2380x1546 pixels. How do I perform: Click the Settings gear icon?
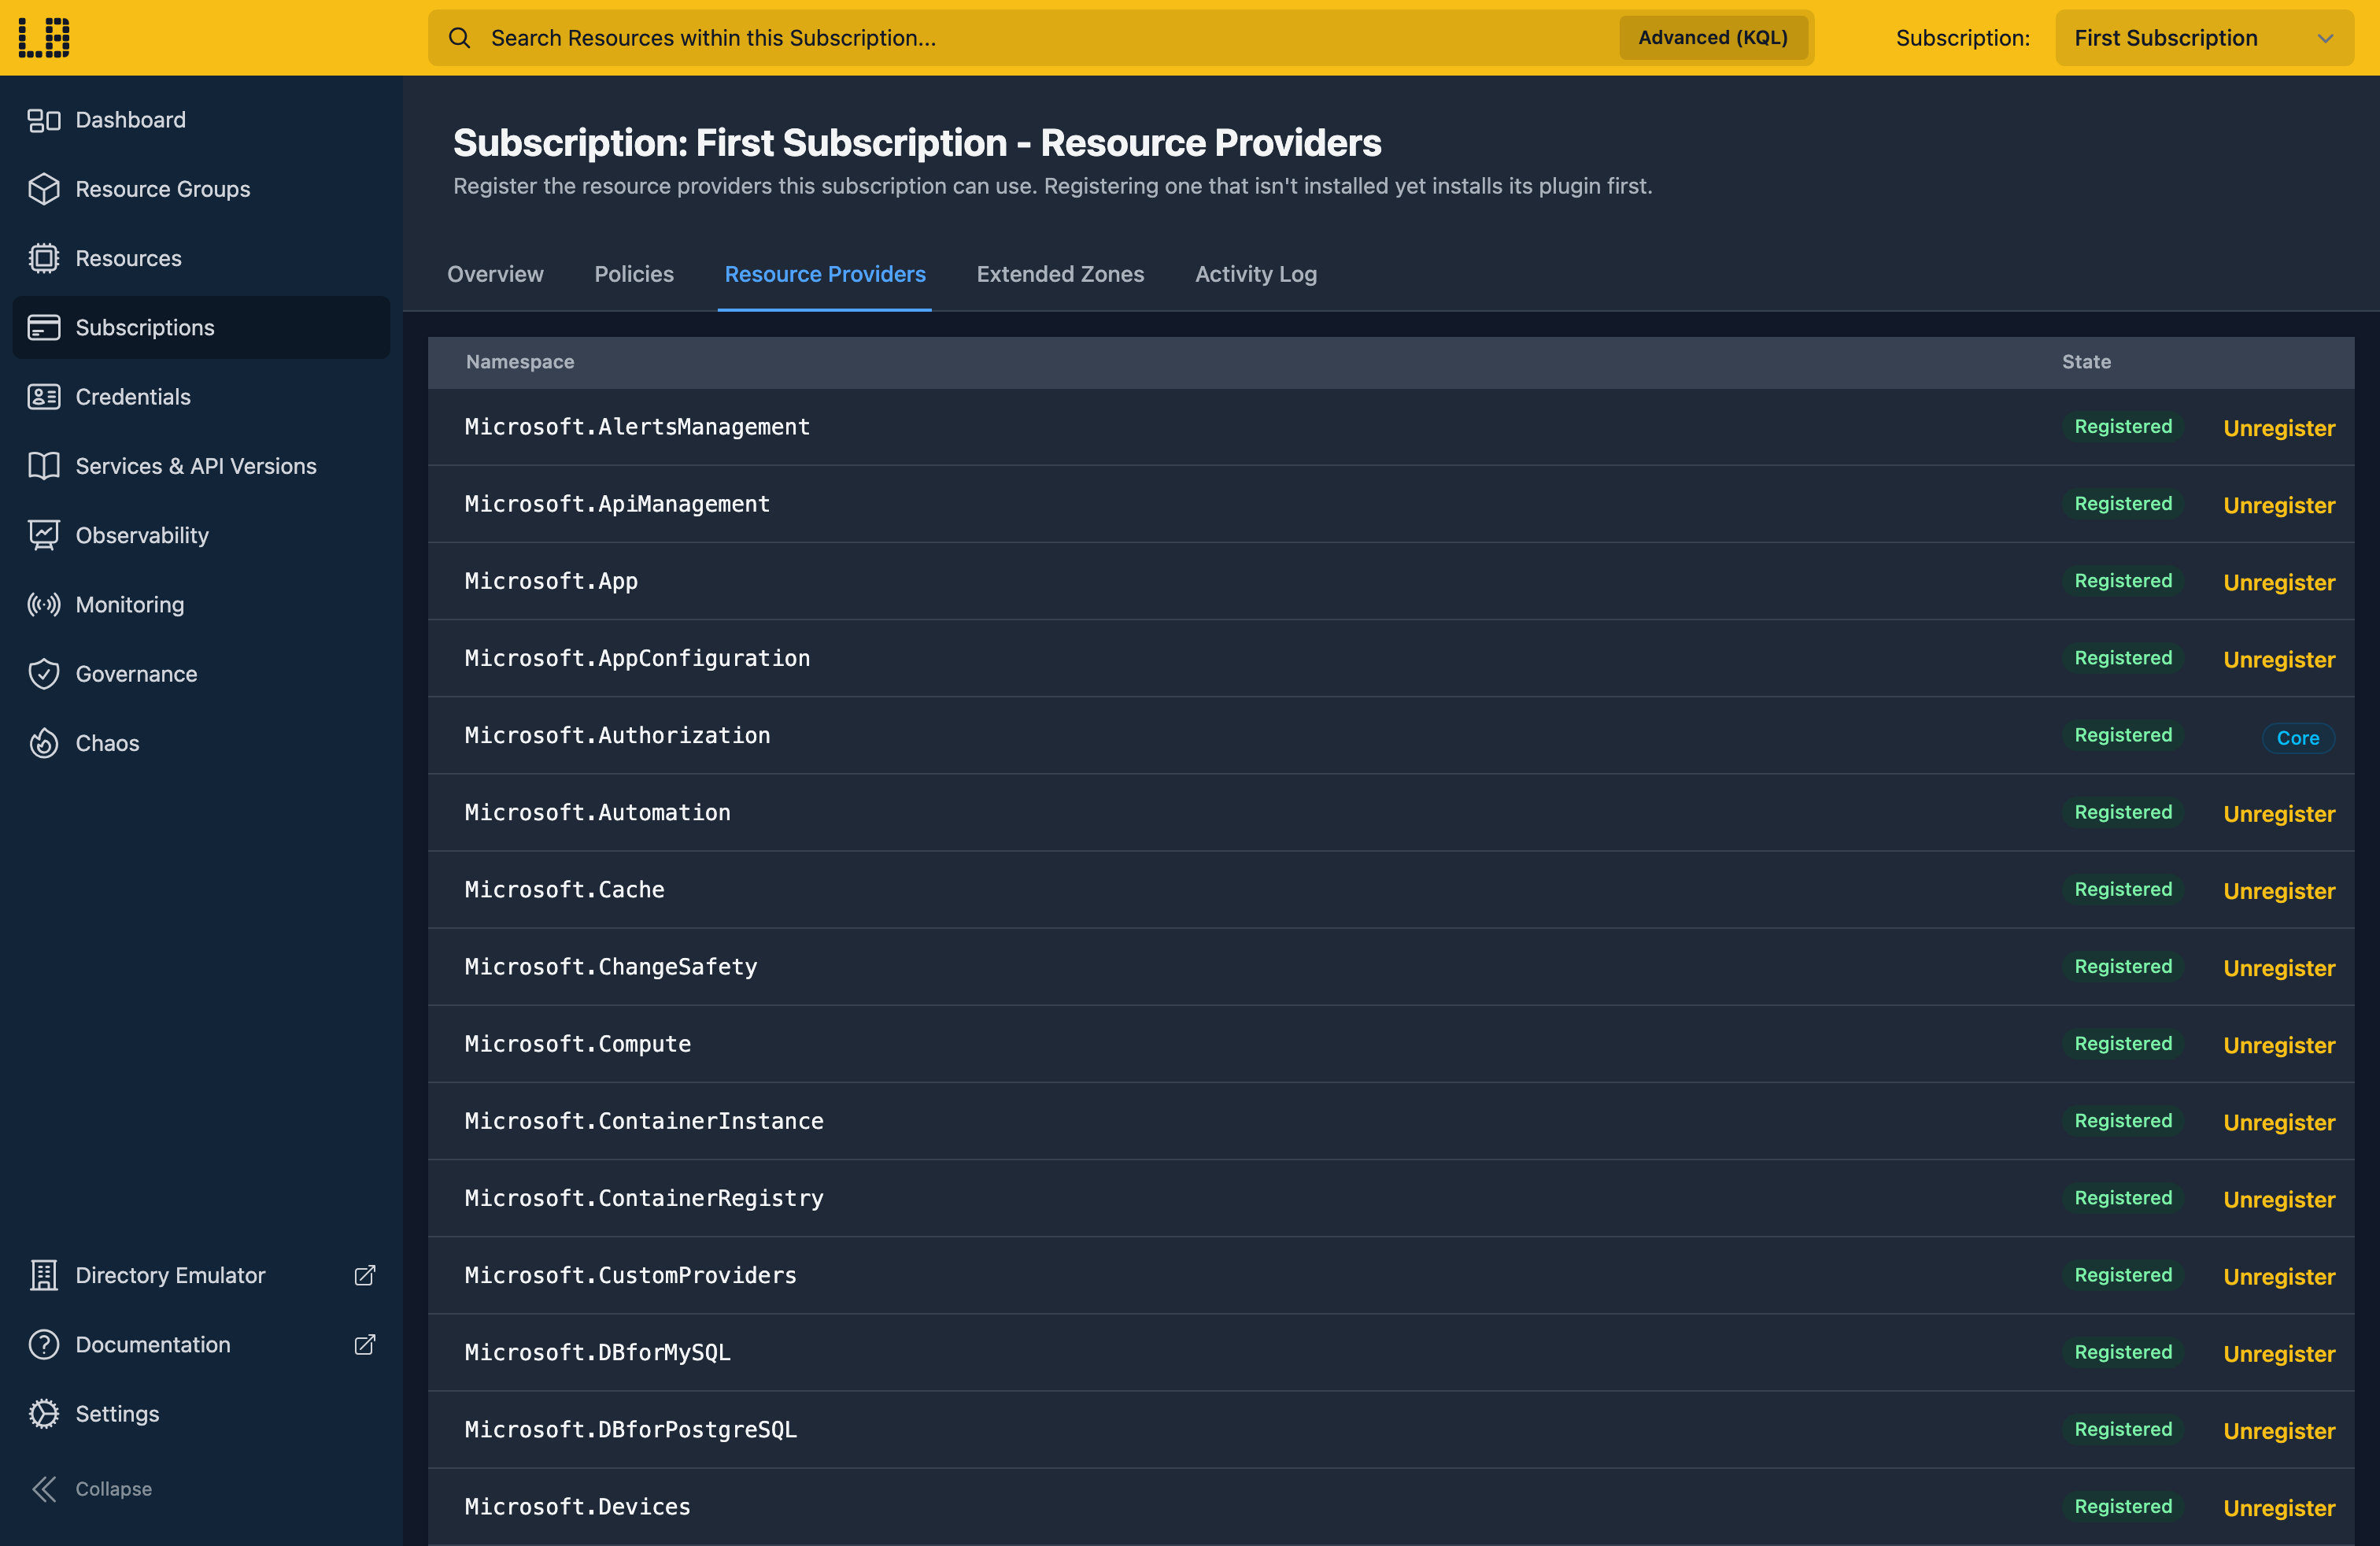44,1413
